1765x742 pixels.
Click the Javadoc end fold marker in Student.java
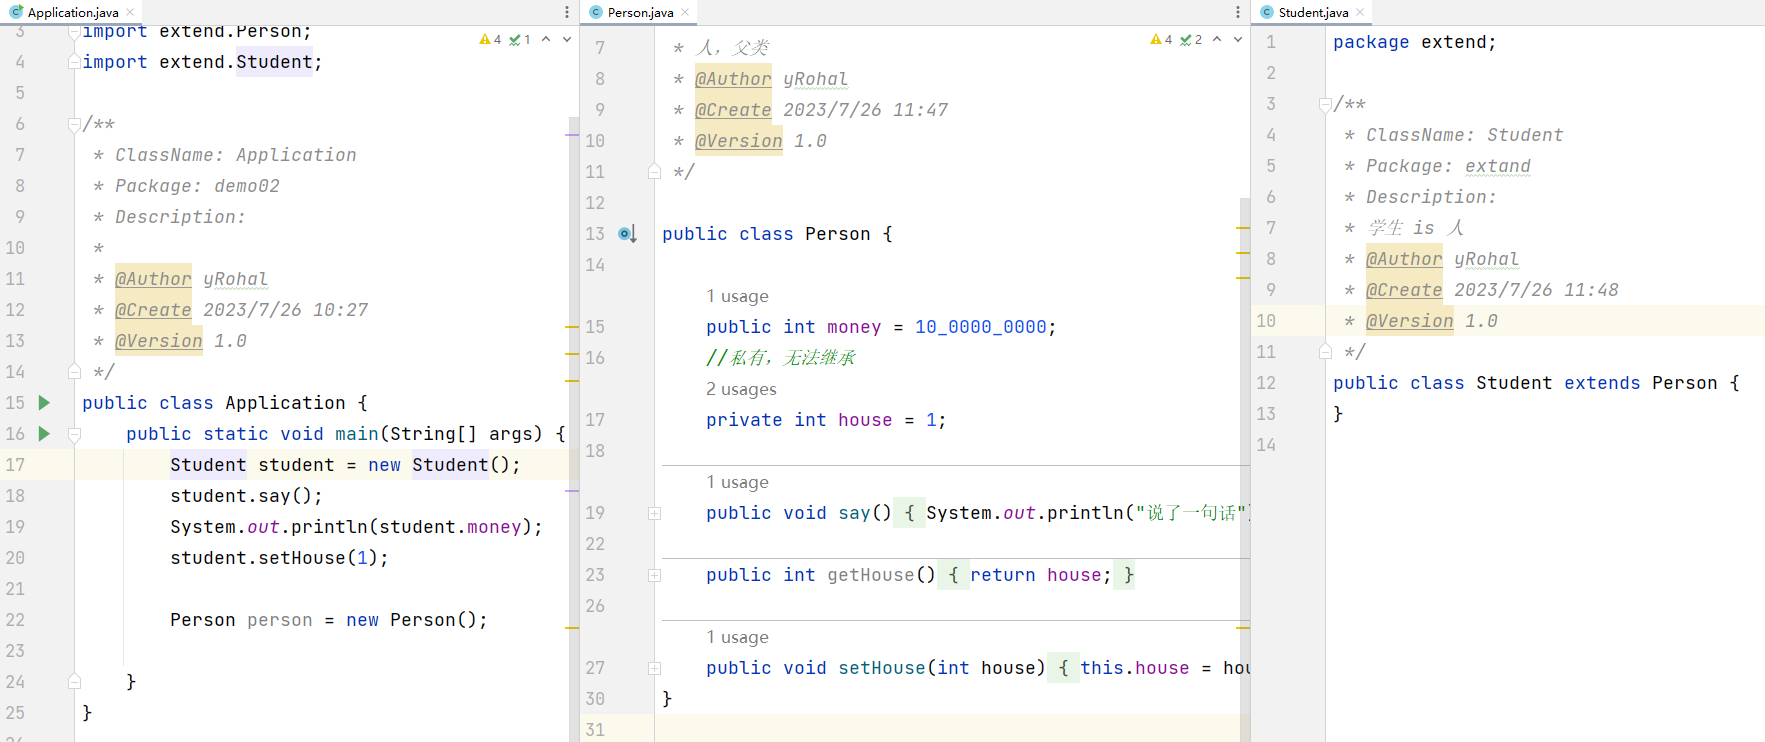1325,352
